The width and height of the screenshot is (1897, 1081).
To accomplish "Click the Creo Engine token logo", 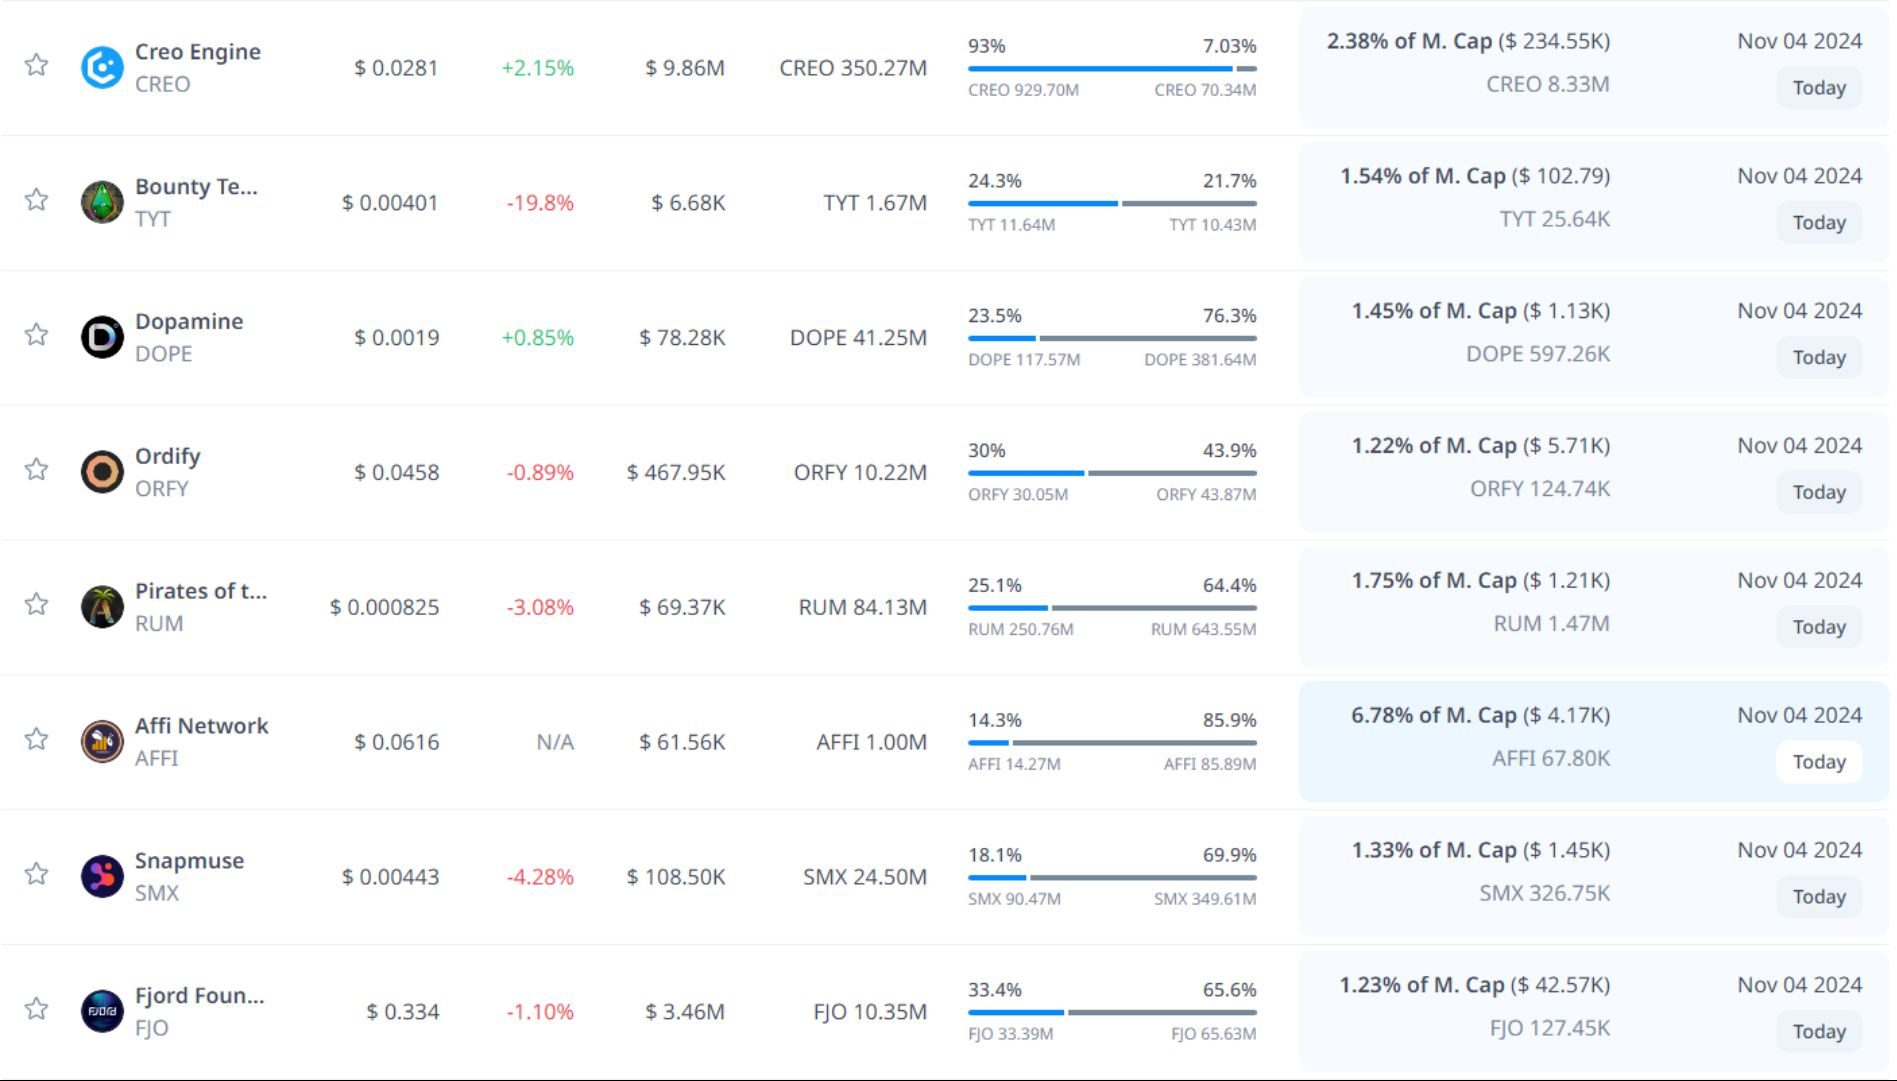I will pyautogui.click(x=102, y=68).
